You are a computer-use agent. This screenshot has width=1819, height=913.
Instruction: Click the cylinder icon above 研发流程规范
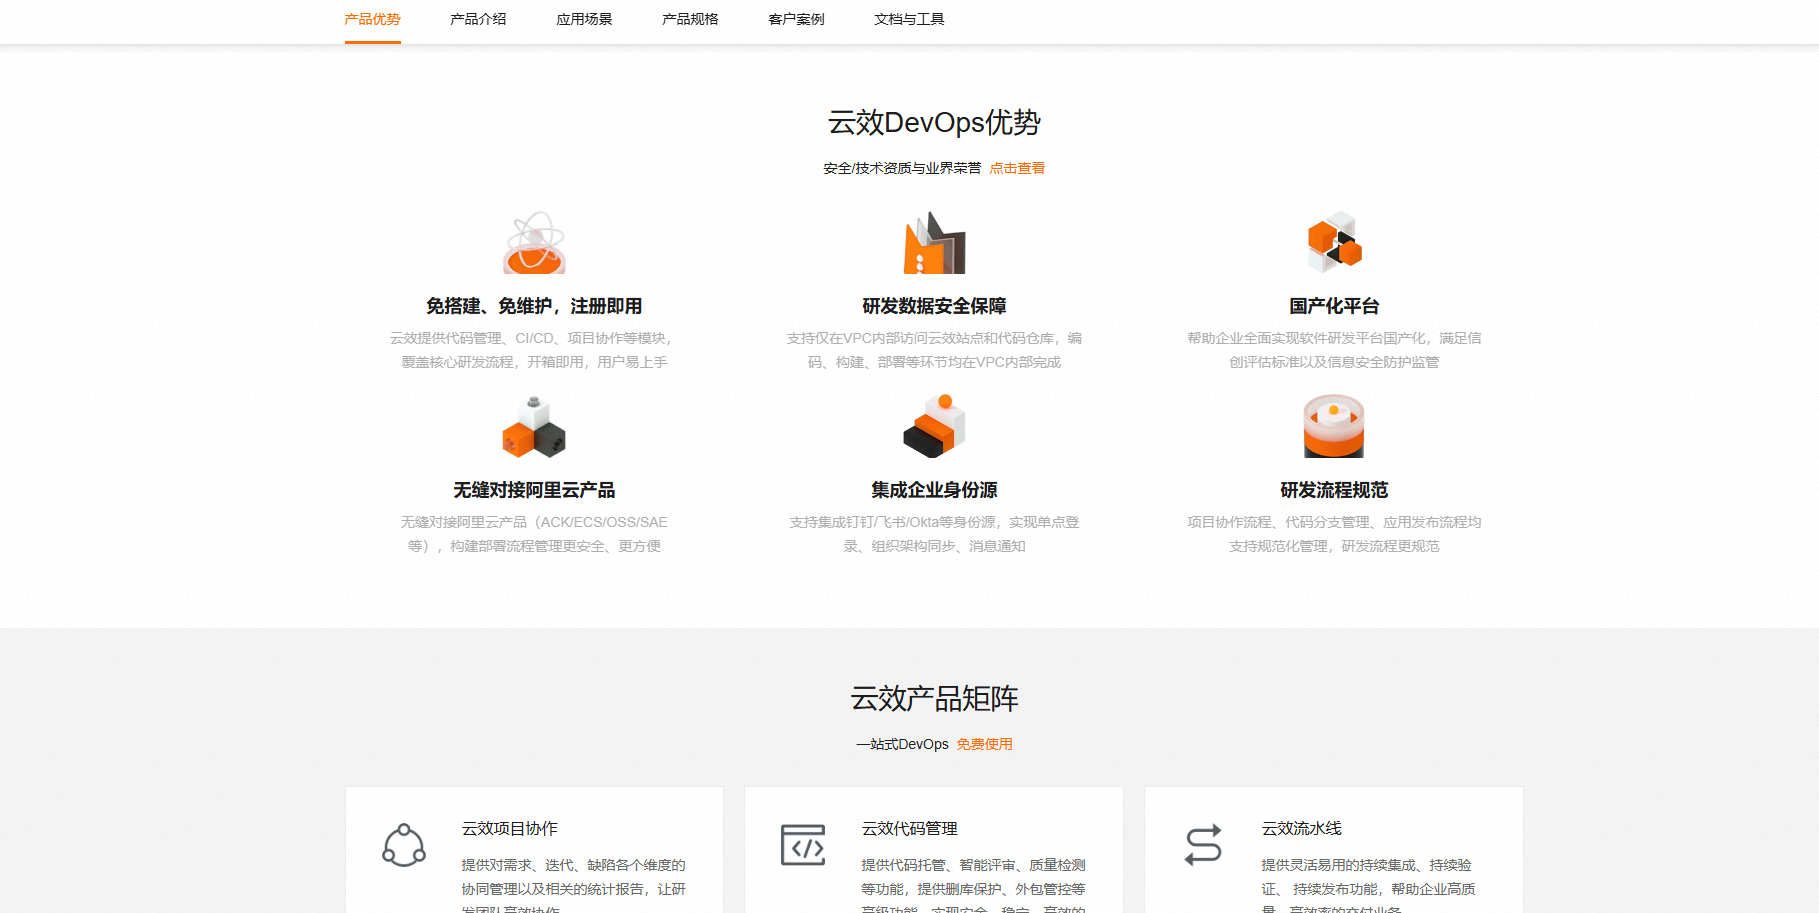1334,427
